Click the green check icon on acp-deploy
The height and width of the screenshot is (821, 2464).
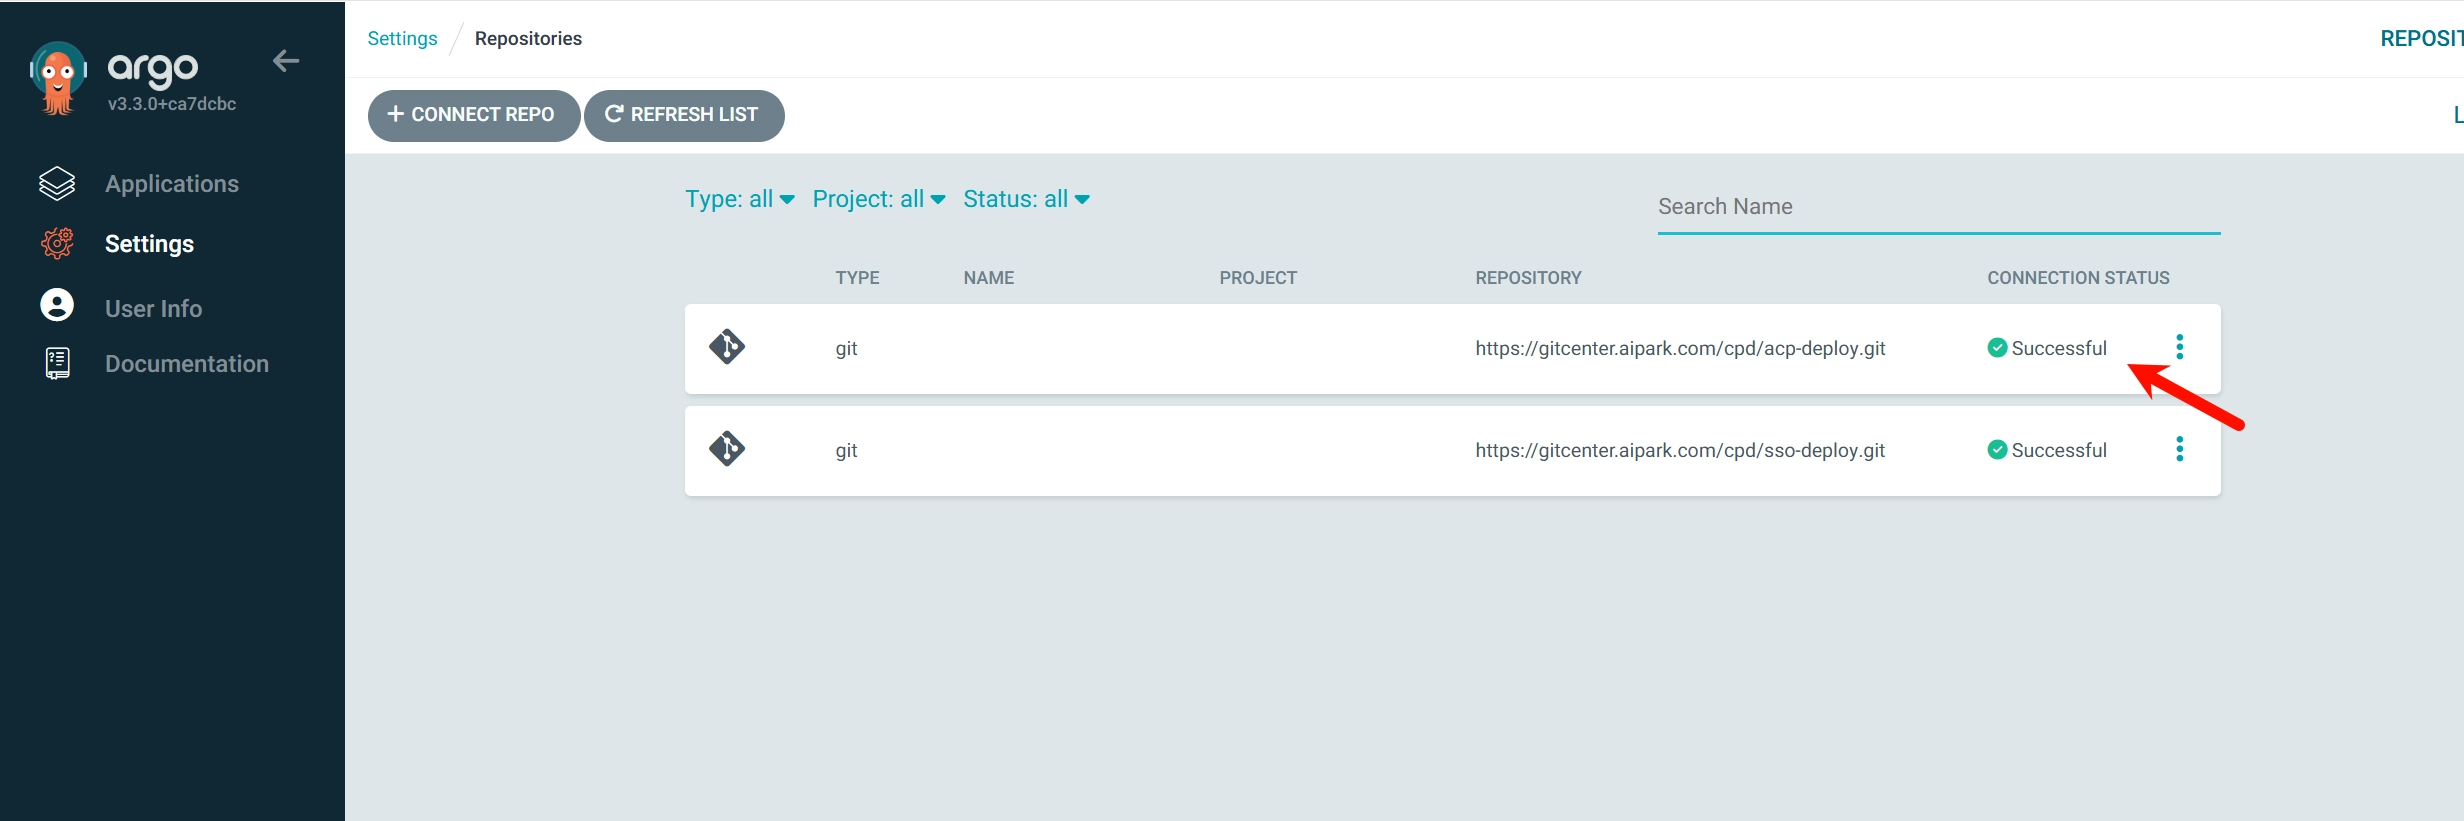(x=1997, y=347)
